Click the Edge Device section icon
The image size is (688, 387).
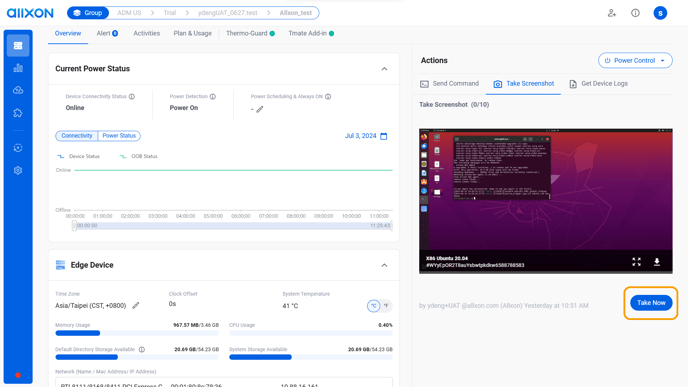[x=61, y=265]
